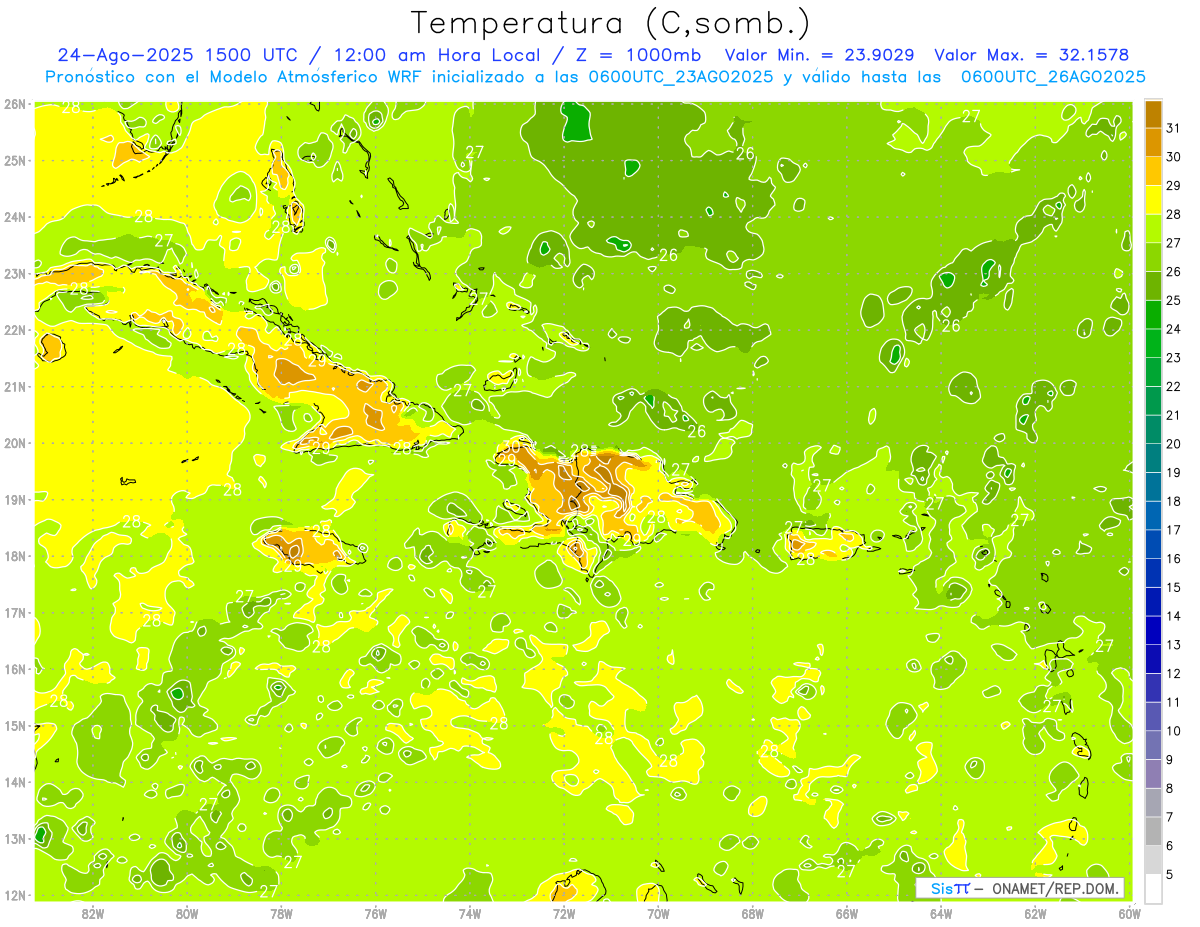Click the title "Temperatura (C,somb.)"
1200x927 pixels.
pyautogui.click(x=611, y=23)
